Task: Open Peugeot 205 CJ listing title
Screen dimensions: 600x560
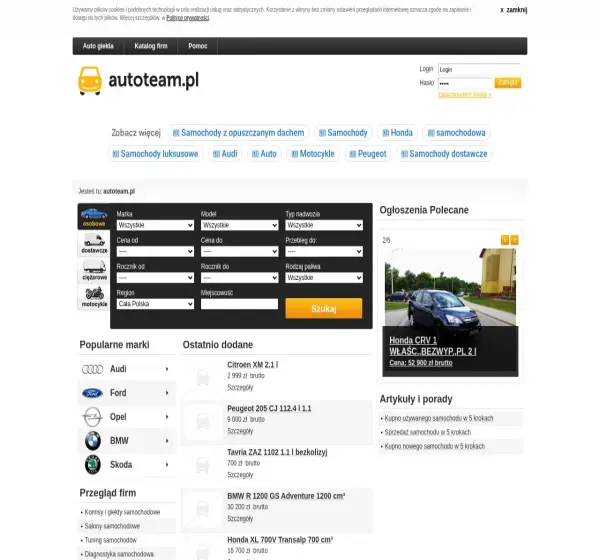Action: pos(269,408)
